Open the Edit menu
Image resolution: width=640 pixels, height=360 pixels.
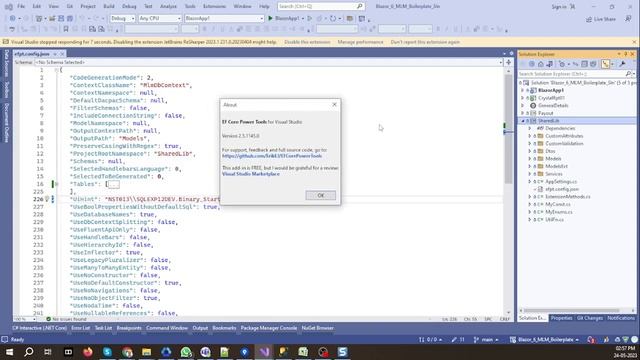37,7
